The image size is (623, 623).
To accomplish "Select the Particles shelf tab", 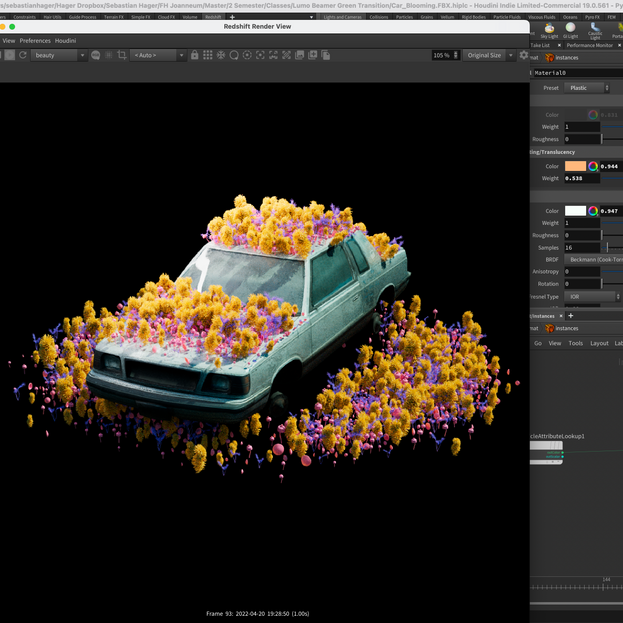I will (x=404, y=17).
